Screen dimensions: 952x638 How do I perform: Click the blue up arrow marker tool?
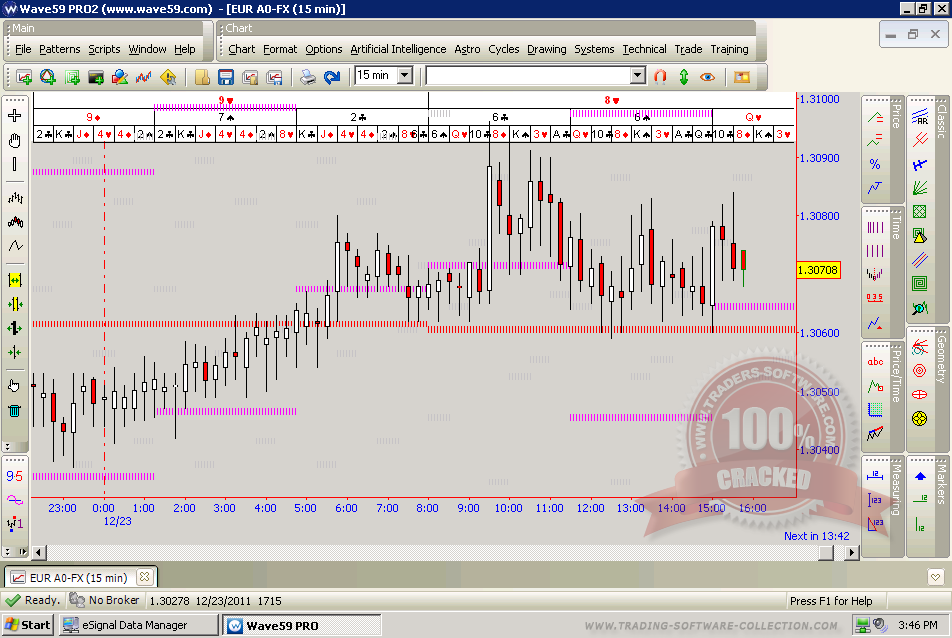pos(920,476)
